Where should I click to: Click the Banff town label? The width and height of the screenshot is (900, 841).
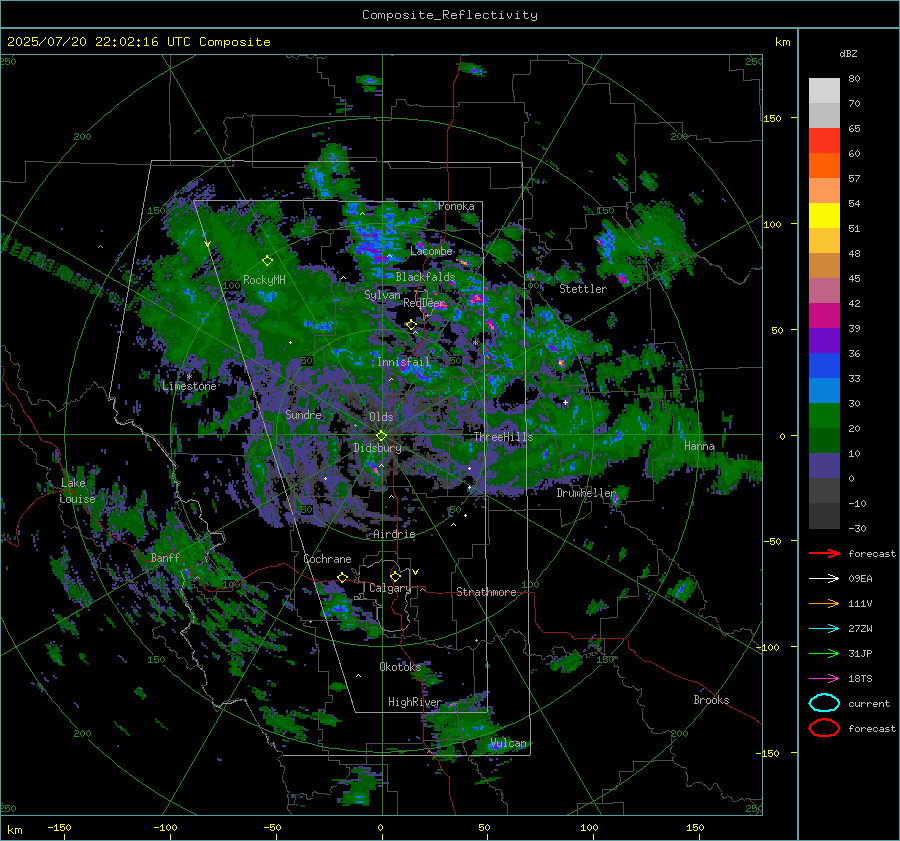tap(165, 557)
